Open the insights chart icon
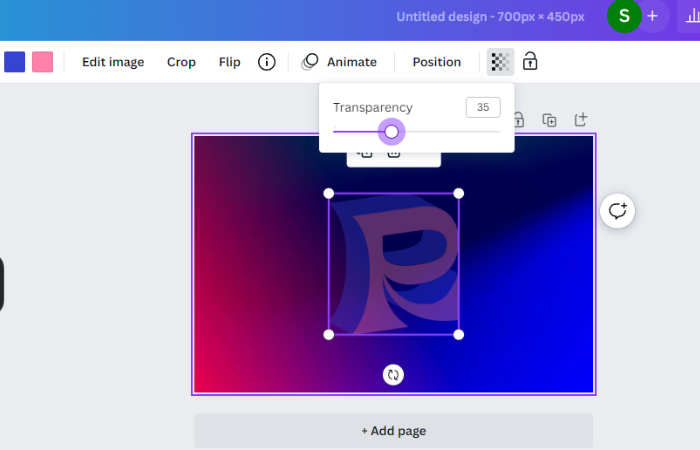 tap(691, 17)
